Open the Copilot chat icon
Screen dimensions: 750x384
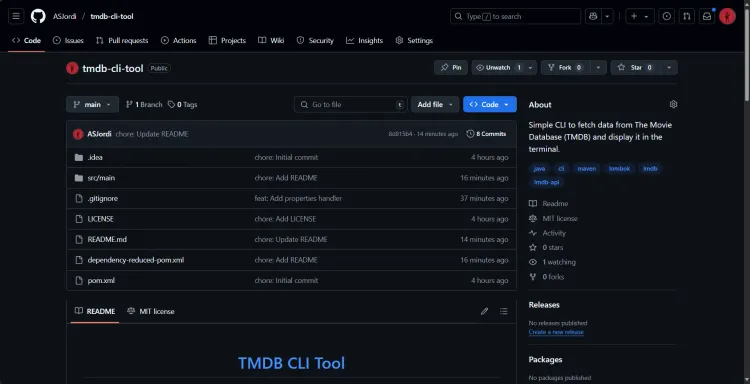coord(593,16)
